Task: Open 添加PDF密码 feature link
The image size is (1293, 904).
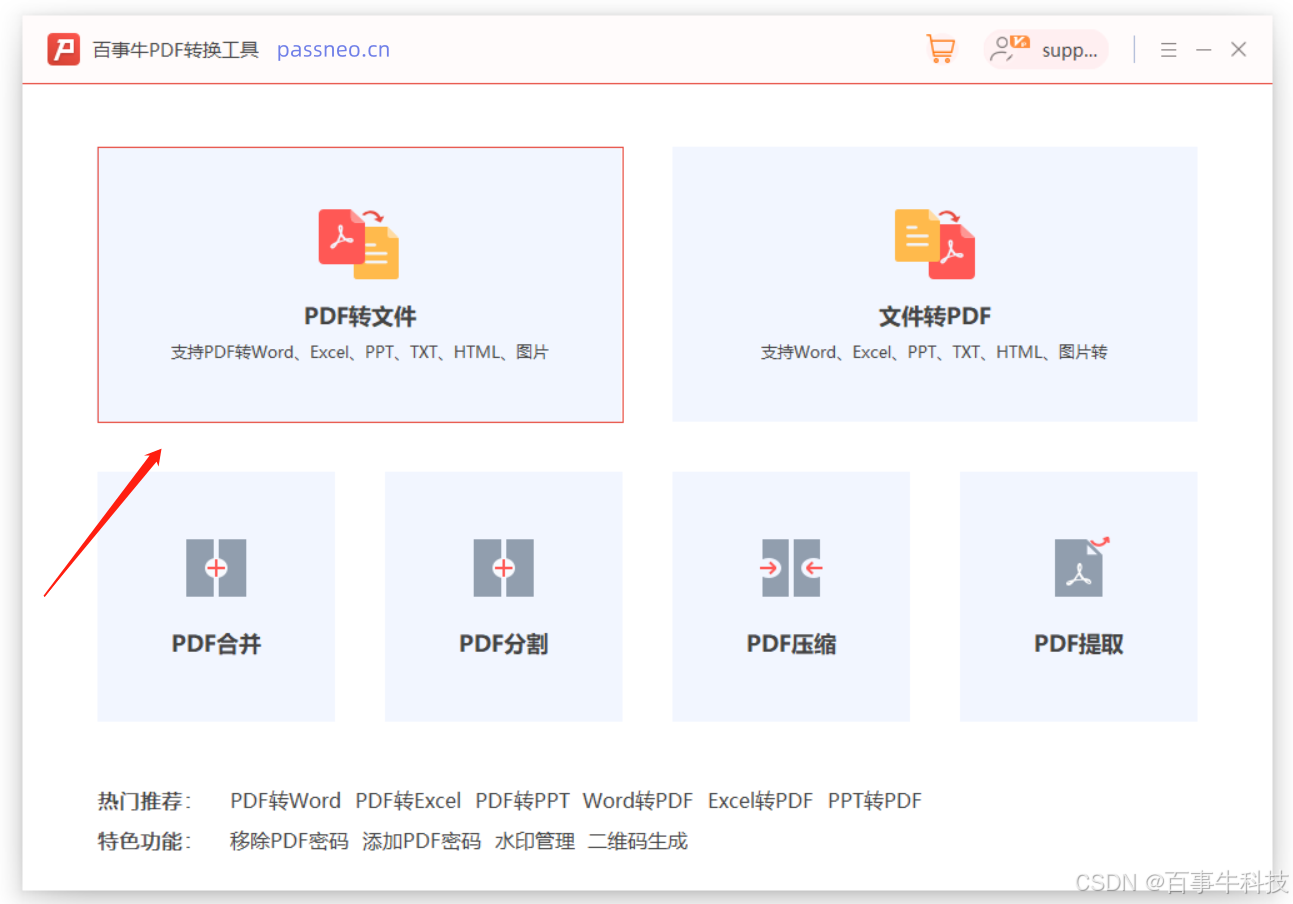Action: point(421,841)
